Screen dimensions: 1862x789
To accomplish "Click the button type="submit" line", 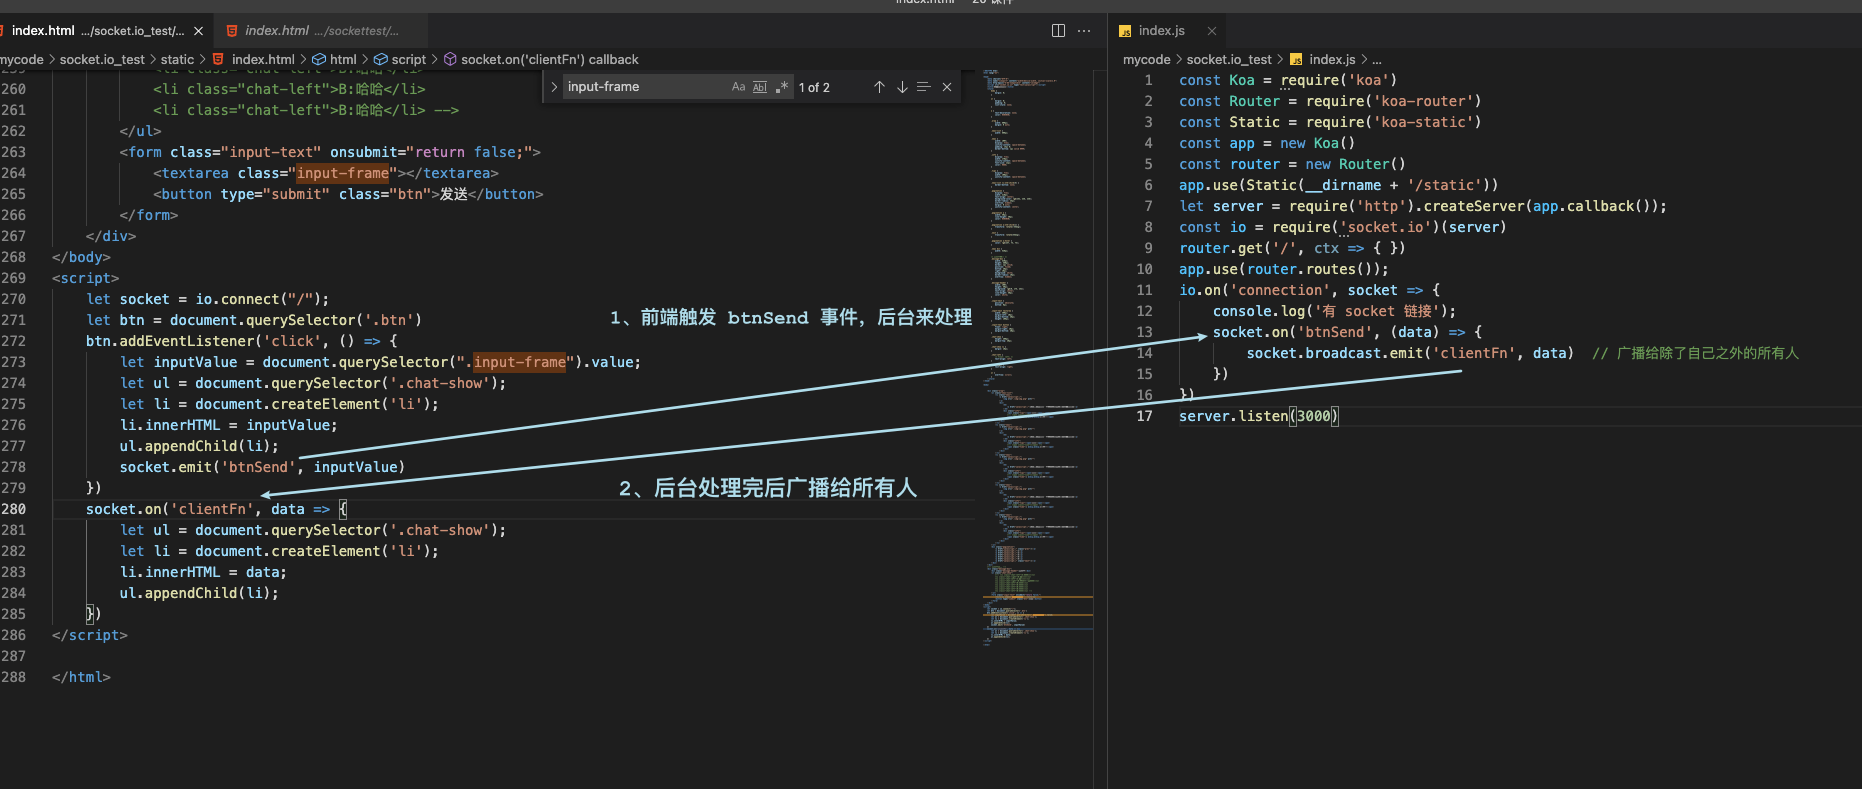I will pos(348,194).
